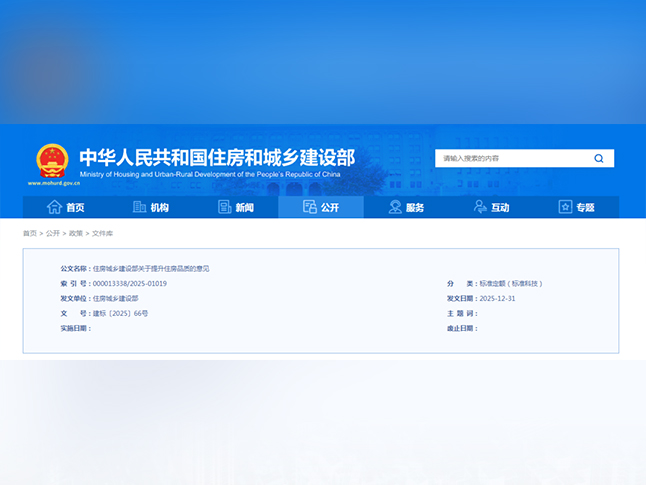
Task: Click the building icon beside 机构
Action: (x=140, y=207)
